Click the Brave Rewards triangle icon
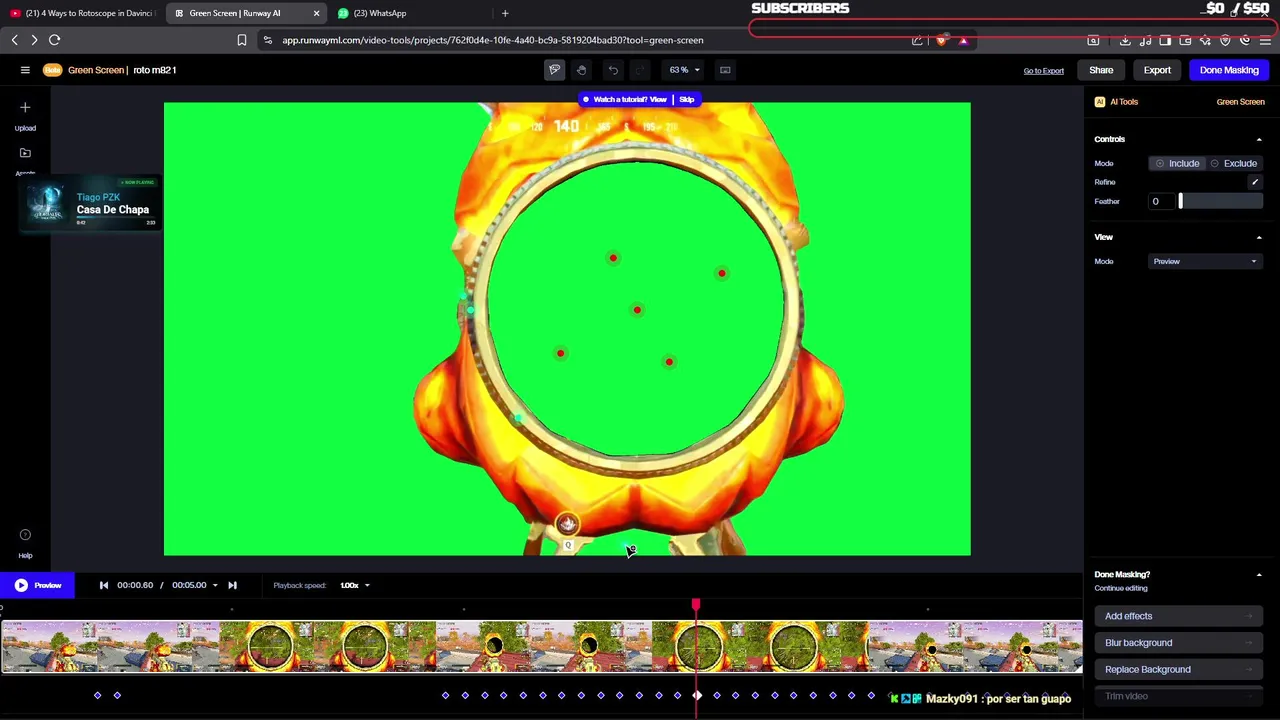The height and width of the screenshot is (720, 1280). (x=963, y=40)
